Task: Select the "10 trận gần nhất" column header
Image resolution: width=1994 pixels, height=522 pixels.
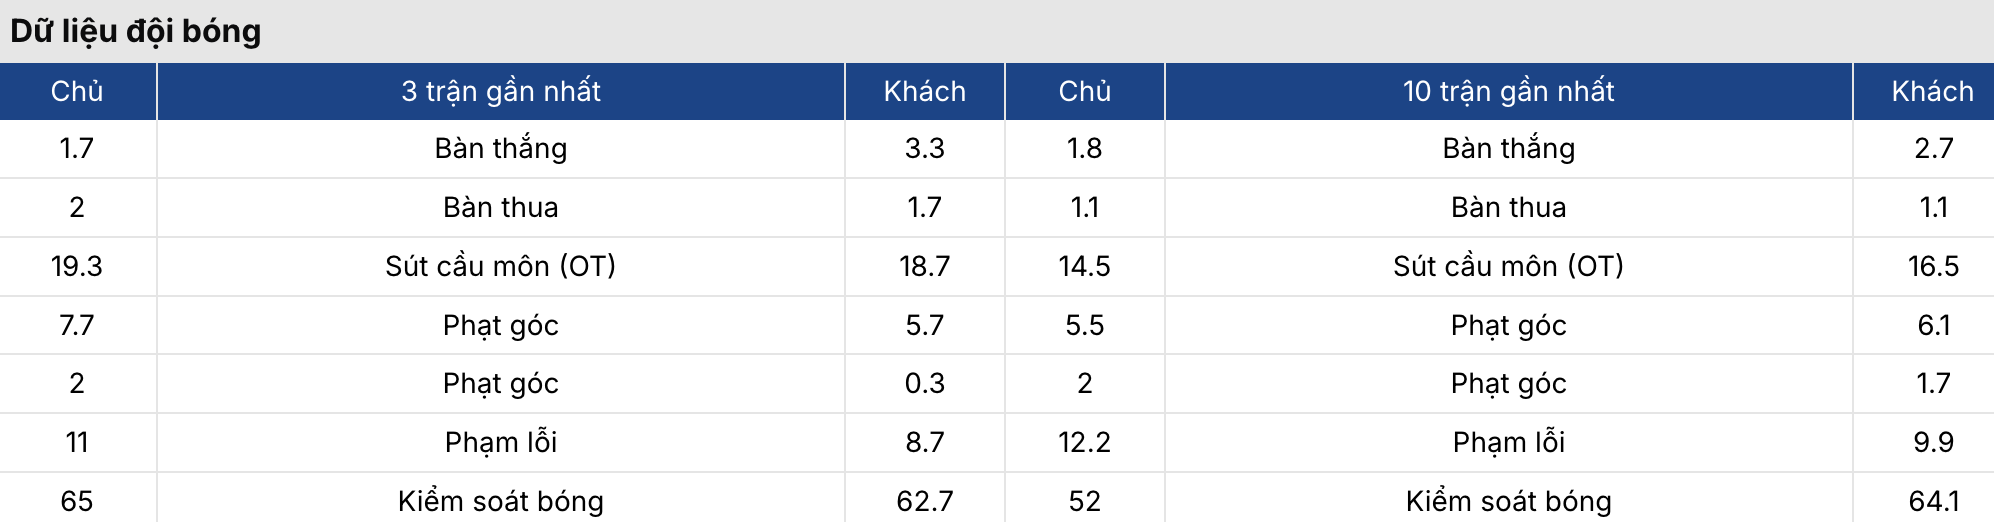Action: (x=1508, y=91)
